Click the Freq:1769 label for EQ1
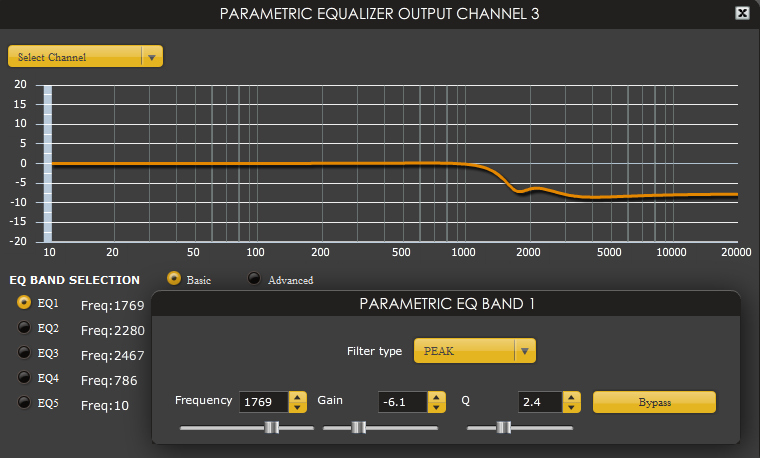 pos(112,305)
